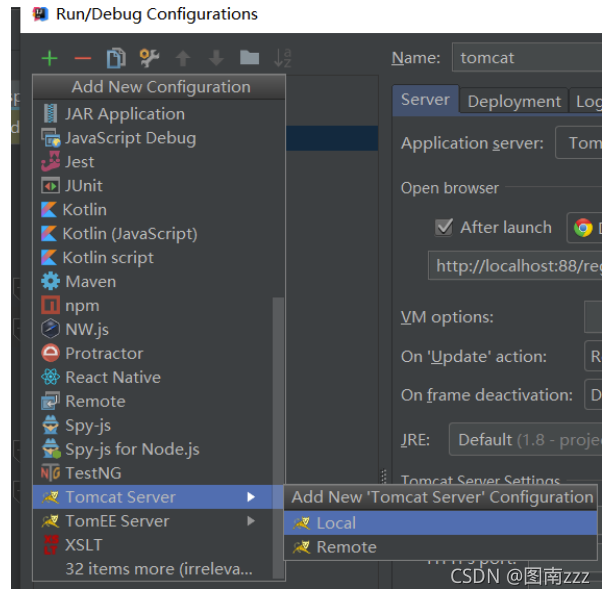The height and width of the screenshot is (595, 606).
Task: Click the configuration list scrollbar thumb
Action: [x=278, y=438]
